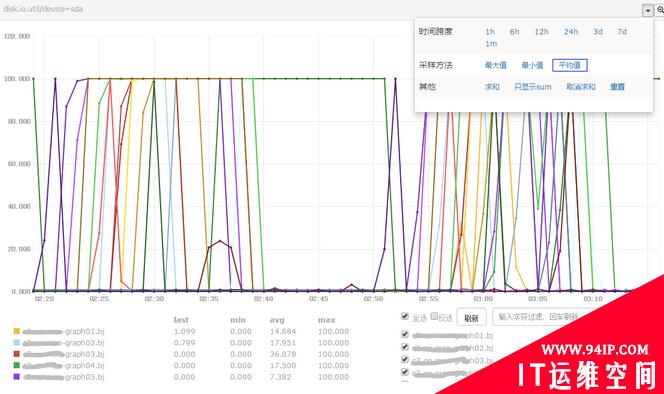Select the graph04.bj legend label
Viewport: 664px width, 394px height.
pos(64,366)
